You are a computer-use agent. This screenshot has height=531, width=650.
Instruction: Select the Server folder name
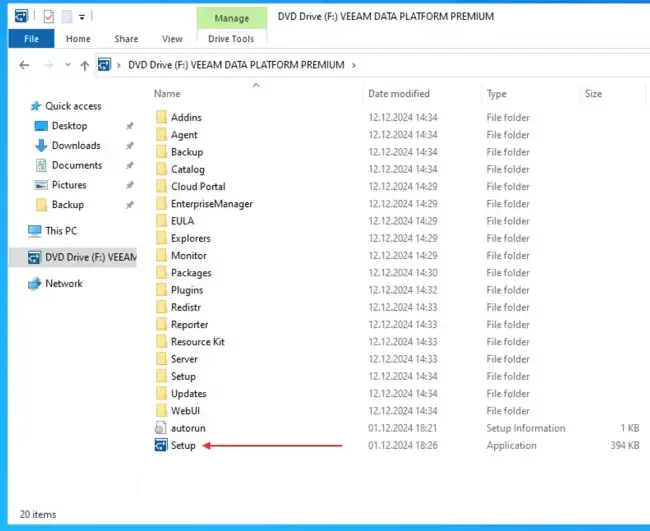pos(184,359)
